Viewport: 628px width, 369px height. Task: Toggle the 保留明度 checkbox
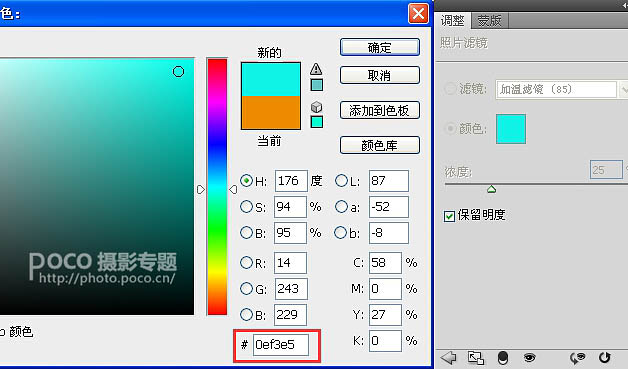click(x=449, y=216)
